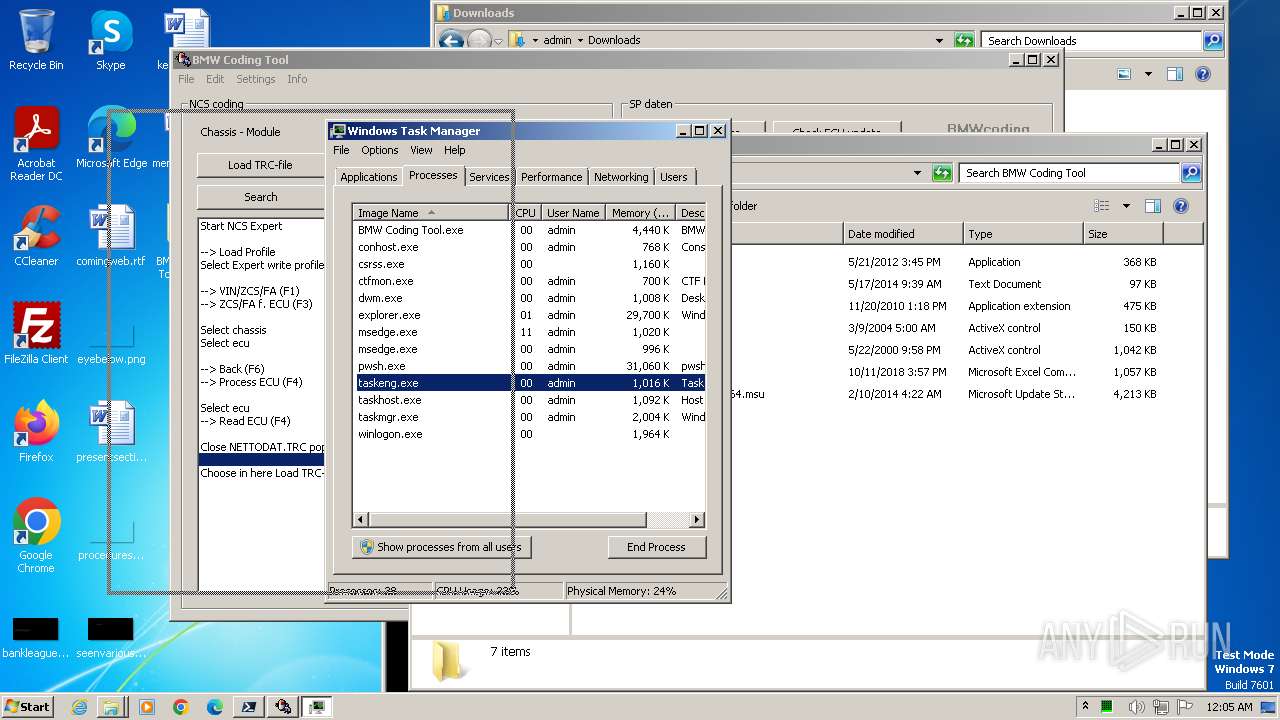Click the refresh icon in Downloads window
Viewport: 1280px width, 720px height.
pos(964,40)
